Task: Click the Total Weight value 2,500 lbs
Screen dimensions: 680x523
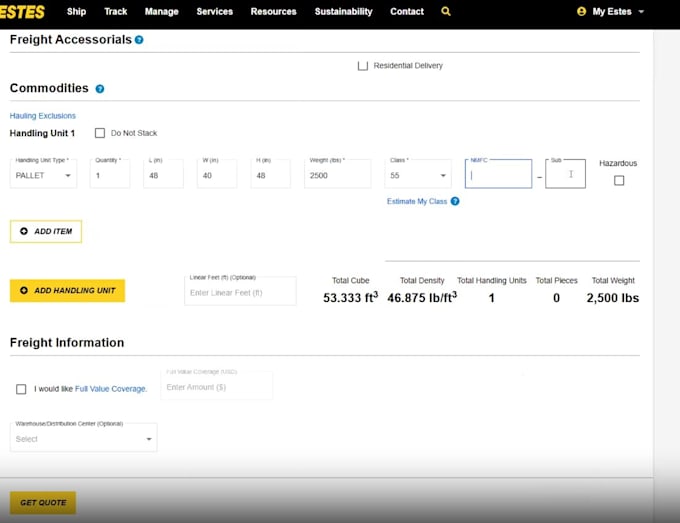Action: pyautogui.click(x=613, y=298)
